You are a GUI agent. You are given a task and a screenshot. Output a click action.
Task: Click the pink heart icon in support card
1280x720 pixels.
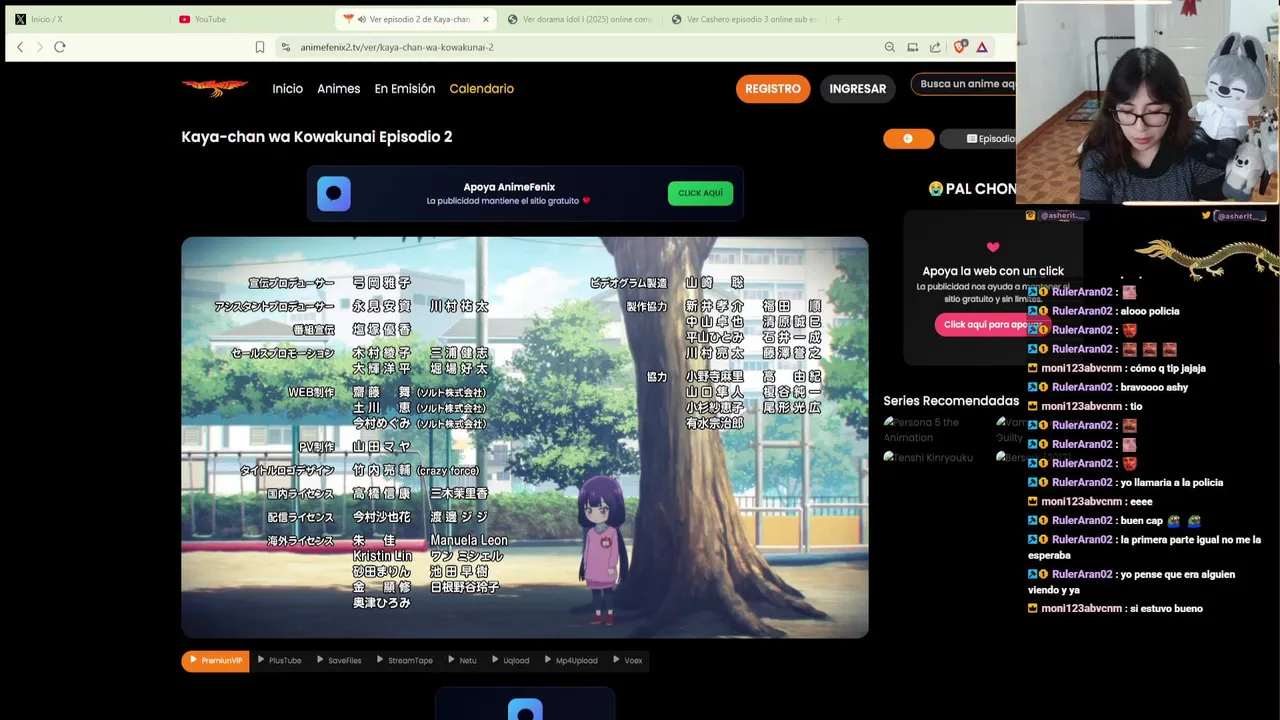coord(993,247)
